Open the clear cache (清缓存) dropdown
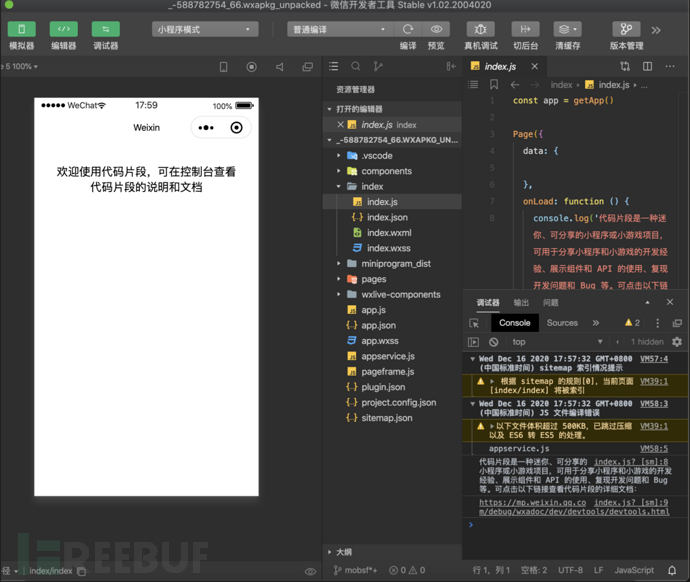Screen dimensions: 690x582 pyautogui.click(x=568, y=29)
